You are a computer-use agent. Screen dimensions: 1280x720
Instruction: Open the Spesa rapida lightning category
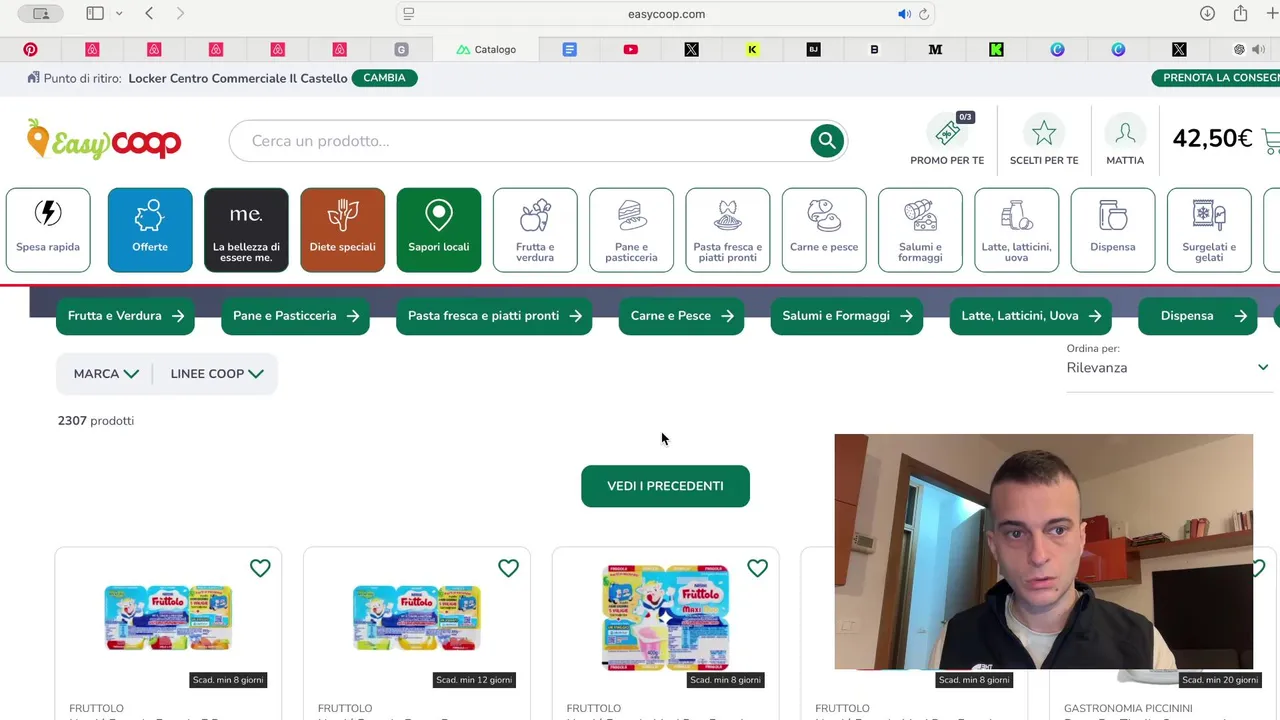pos(48,230)
